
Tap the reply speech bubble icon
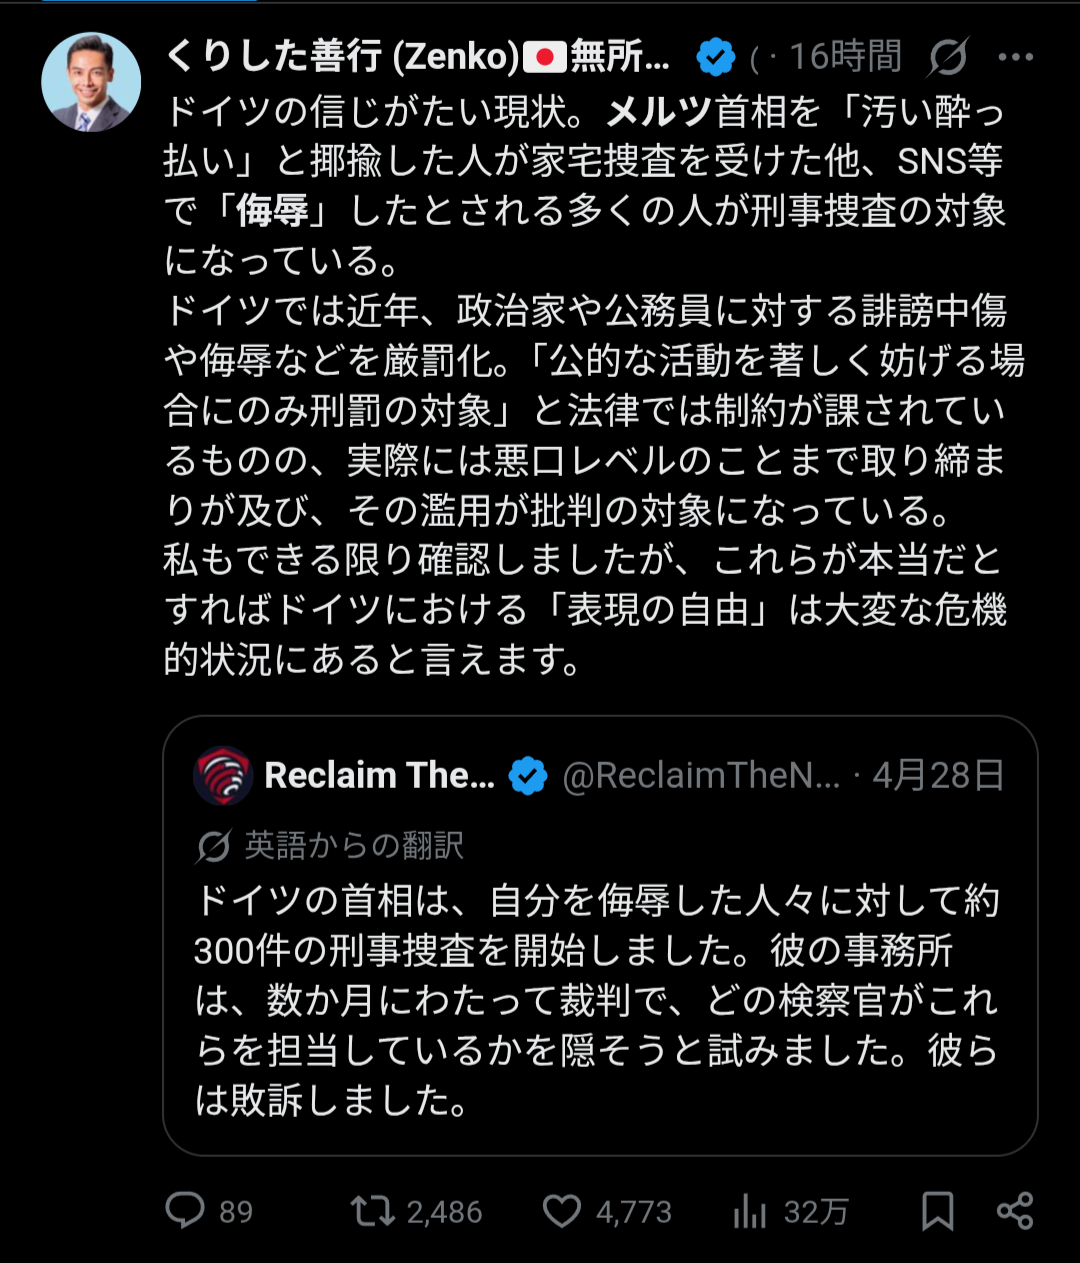point(185,1211)
